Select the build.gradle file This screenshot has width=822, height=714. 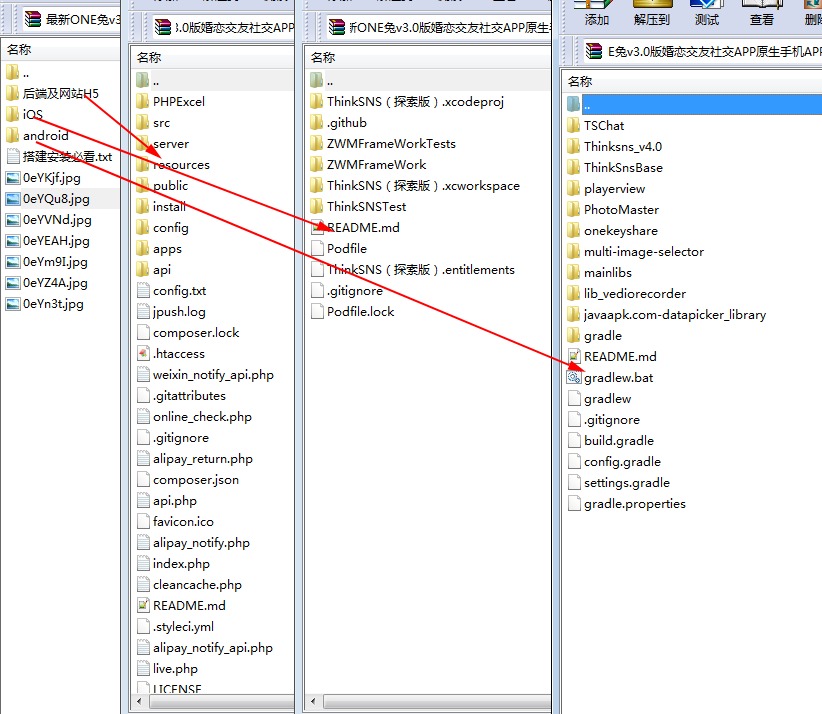click(618, 441)
